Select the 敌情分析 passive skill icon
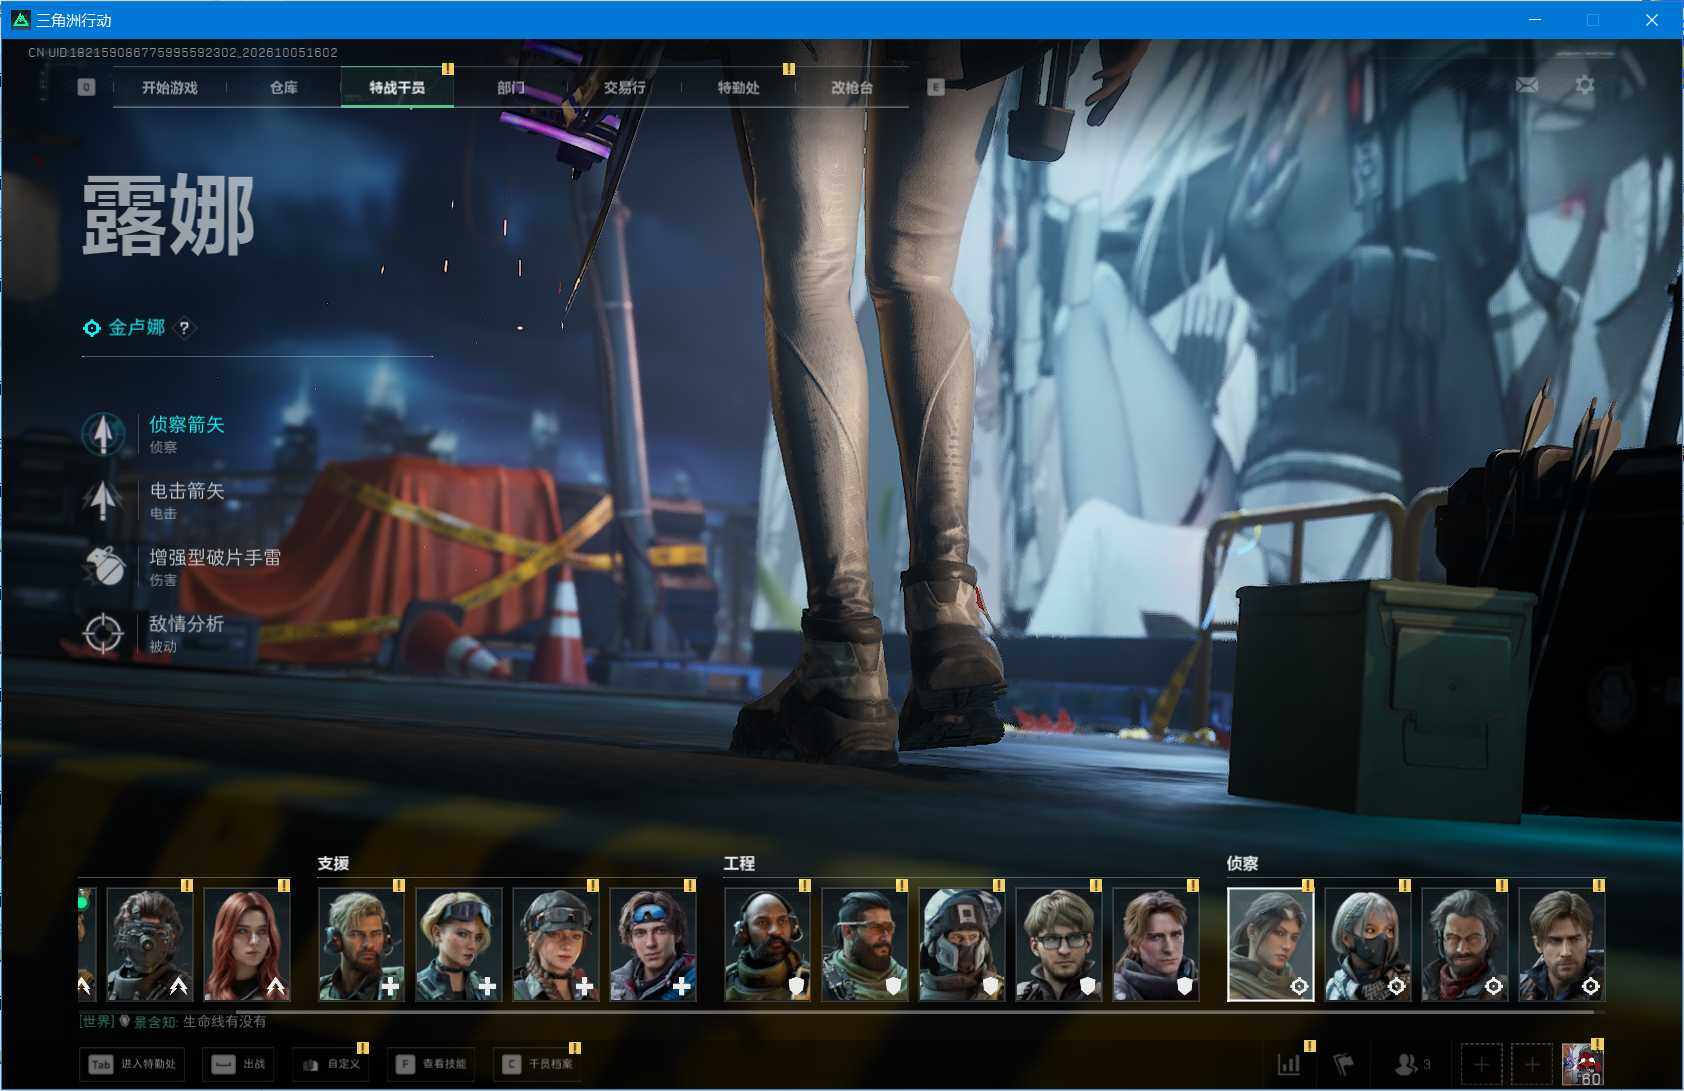This screenshot has height=1091, width=1684. pyautogui.click(x=103, y=633)
